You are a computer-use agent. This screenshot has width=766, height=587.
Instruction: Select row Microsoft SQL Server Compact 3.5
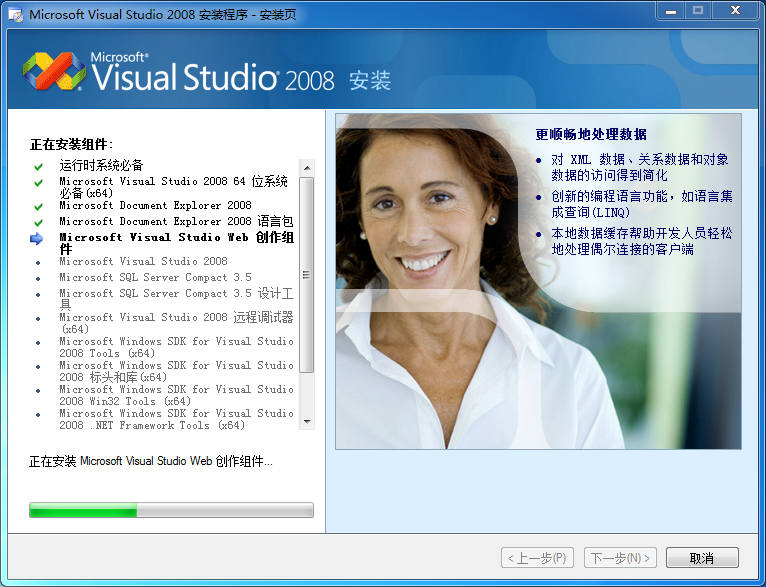tap(155, 277)
